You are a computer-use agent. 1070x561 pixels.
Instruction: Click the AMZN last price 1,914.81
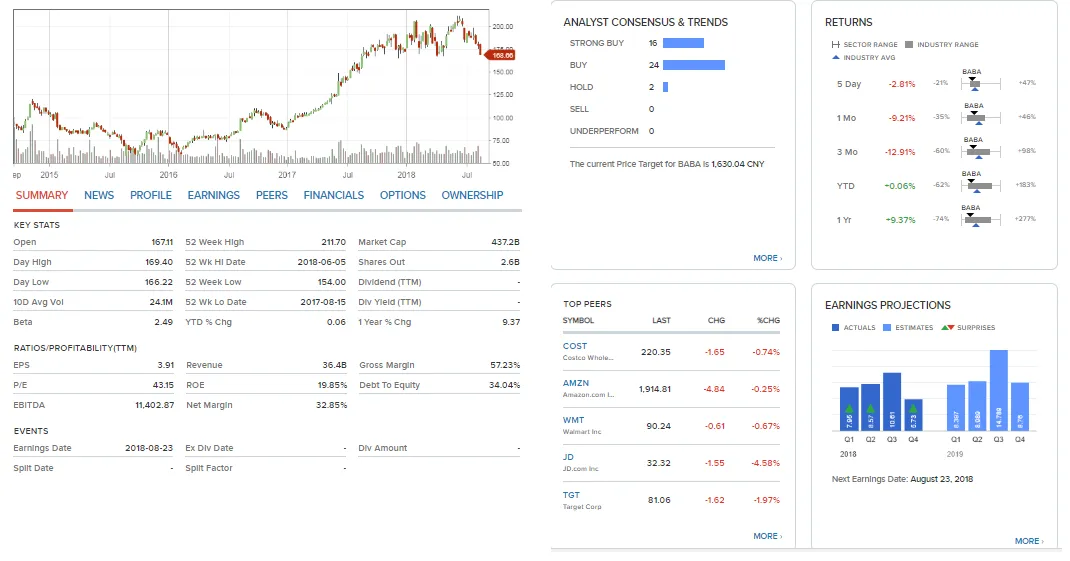pyautogui.click(x=654, y=389)
